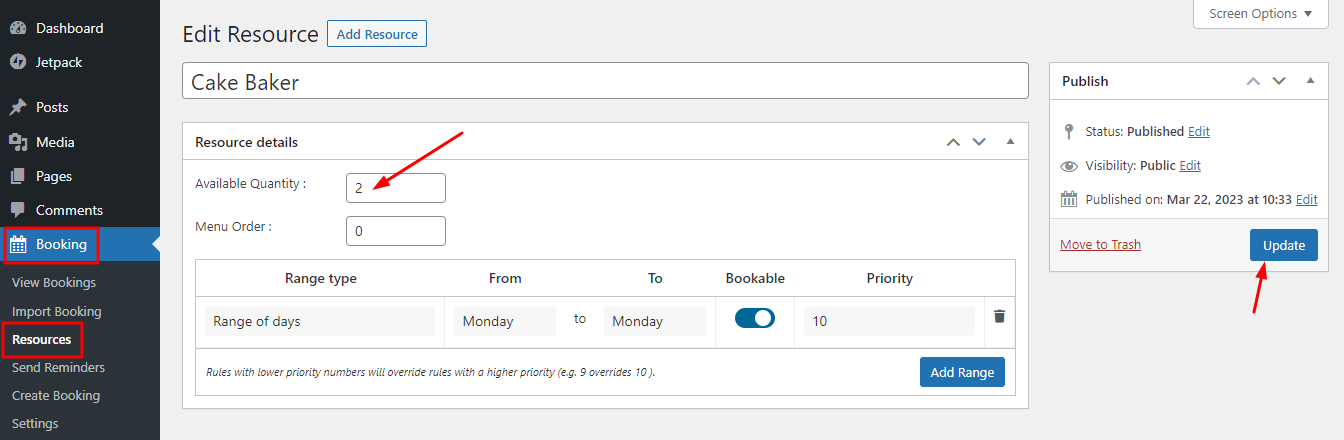Open the To day dropdown
Screen dimensions: 1344x440
[654, 321]
